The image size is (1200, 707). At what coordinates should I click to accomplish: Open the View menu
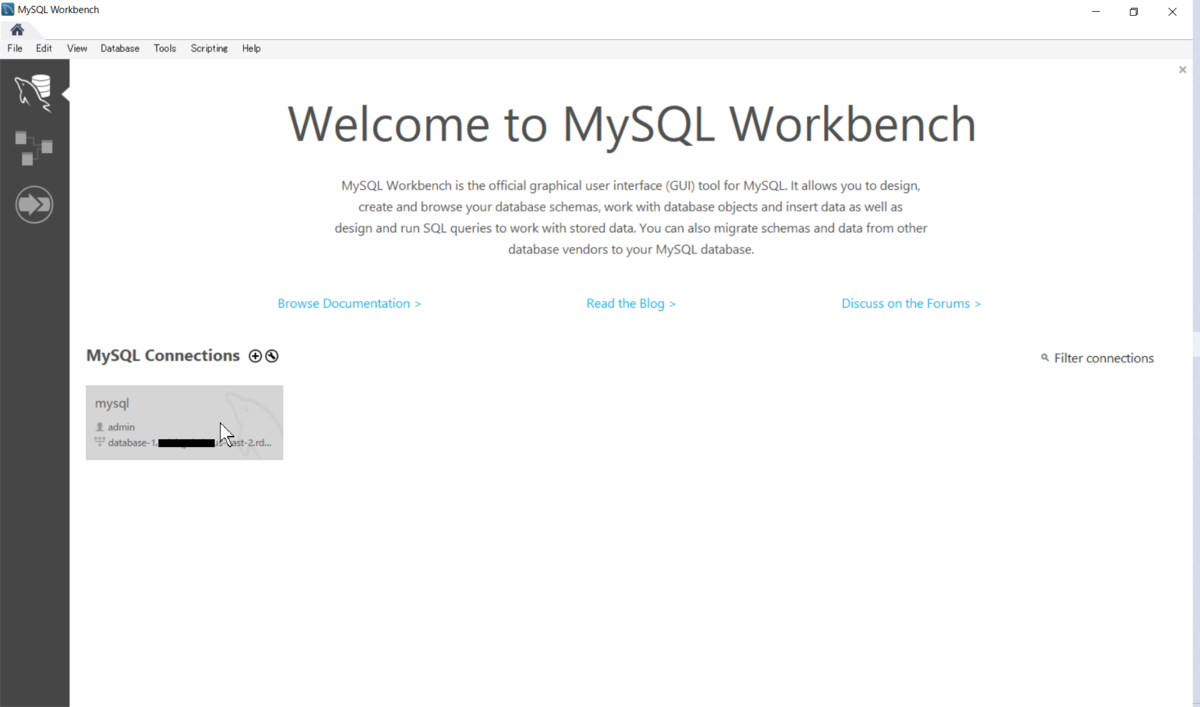point(77,48)
